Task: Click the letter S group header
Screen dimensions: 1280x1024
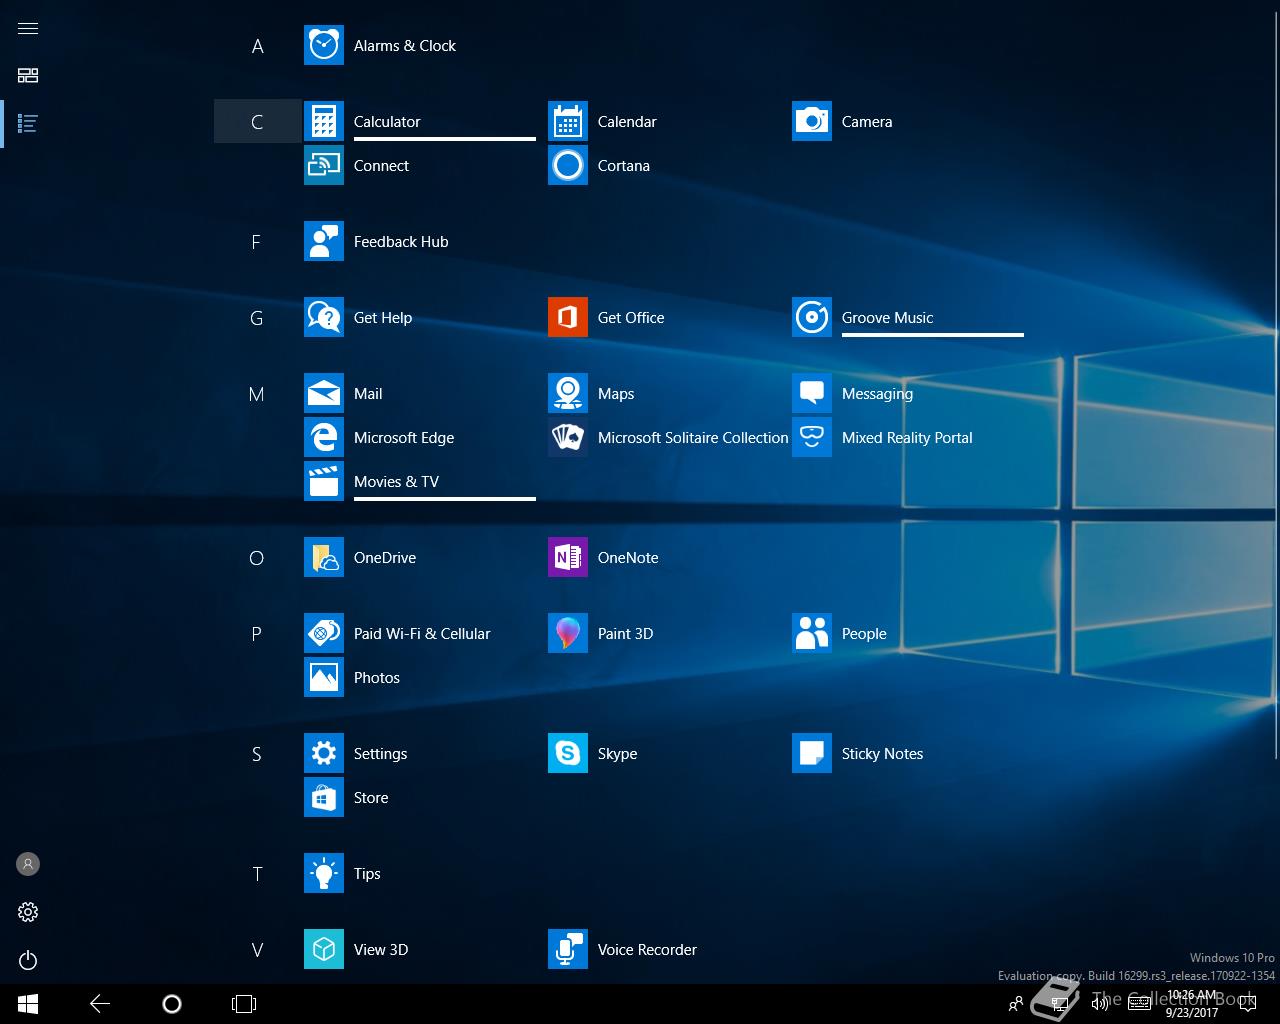Action: [257, 754]
